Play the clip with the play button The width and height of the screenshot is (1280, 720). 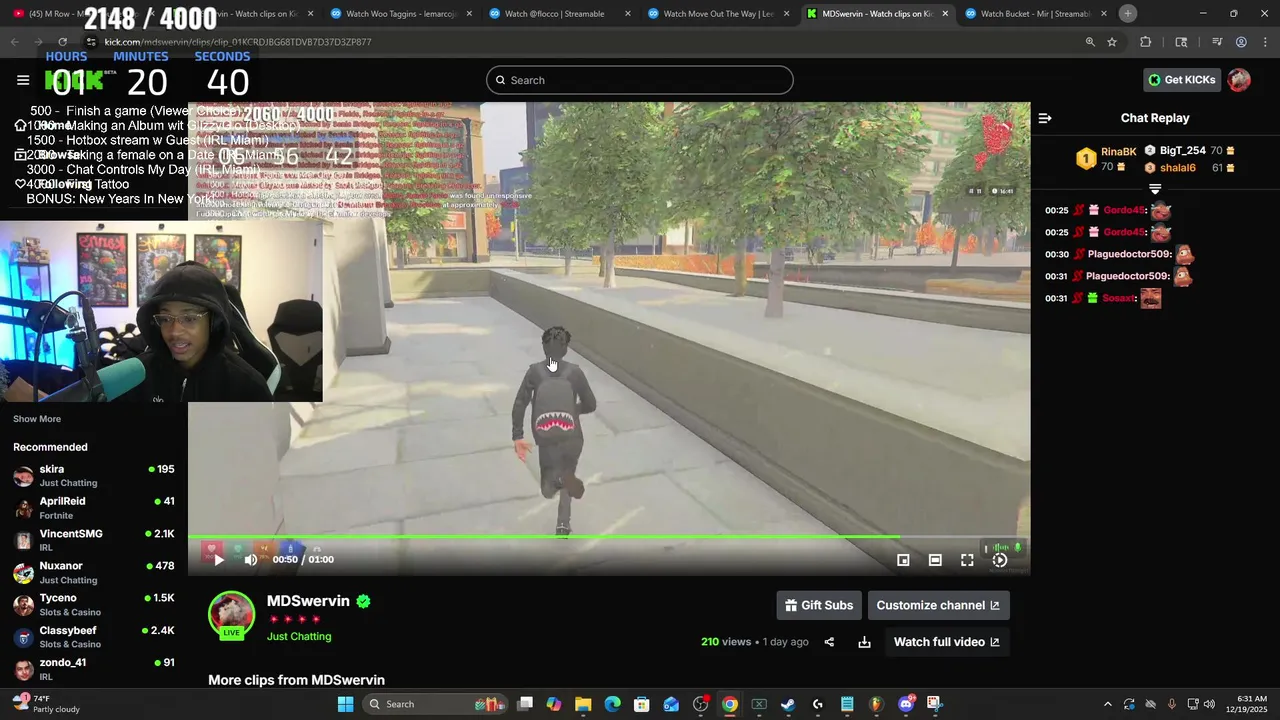(x=219, y=560)
